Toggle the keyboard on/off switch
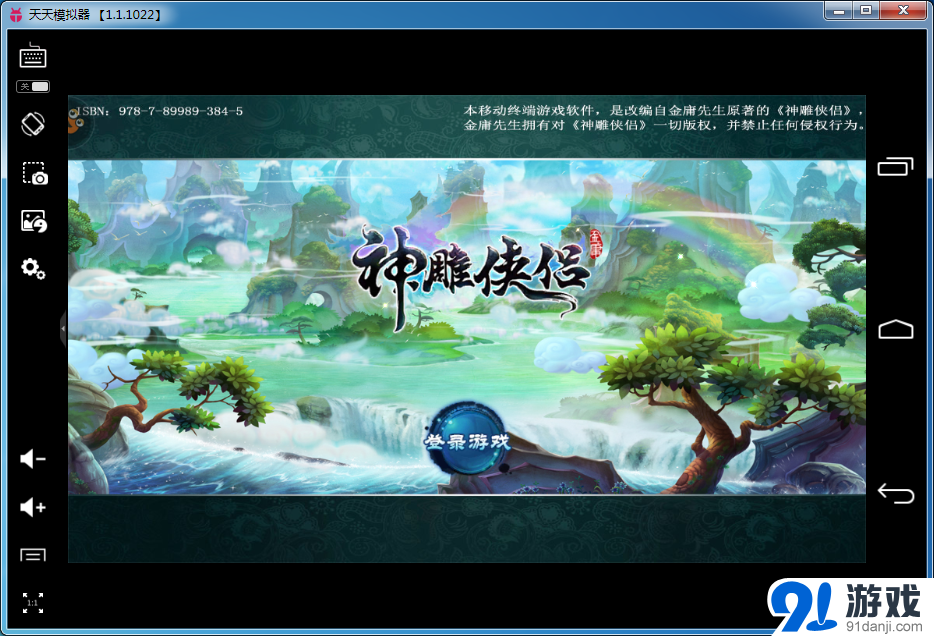This screenshot has width=934, height=636. [x=33, y=86]
